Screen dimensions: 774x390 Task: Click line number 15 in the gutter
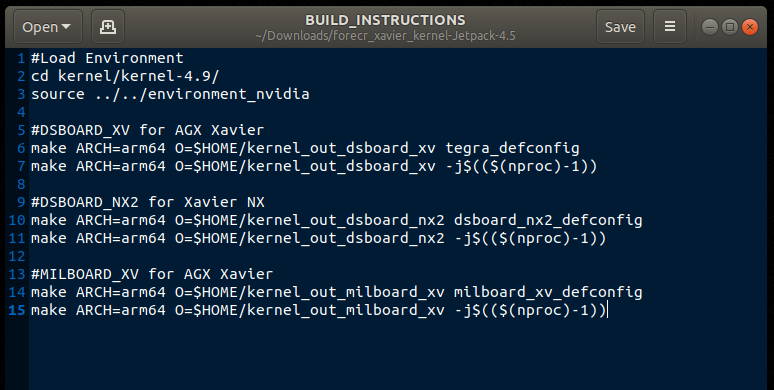[16, 310]
